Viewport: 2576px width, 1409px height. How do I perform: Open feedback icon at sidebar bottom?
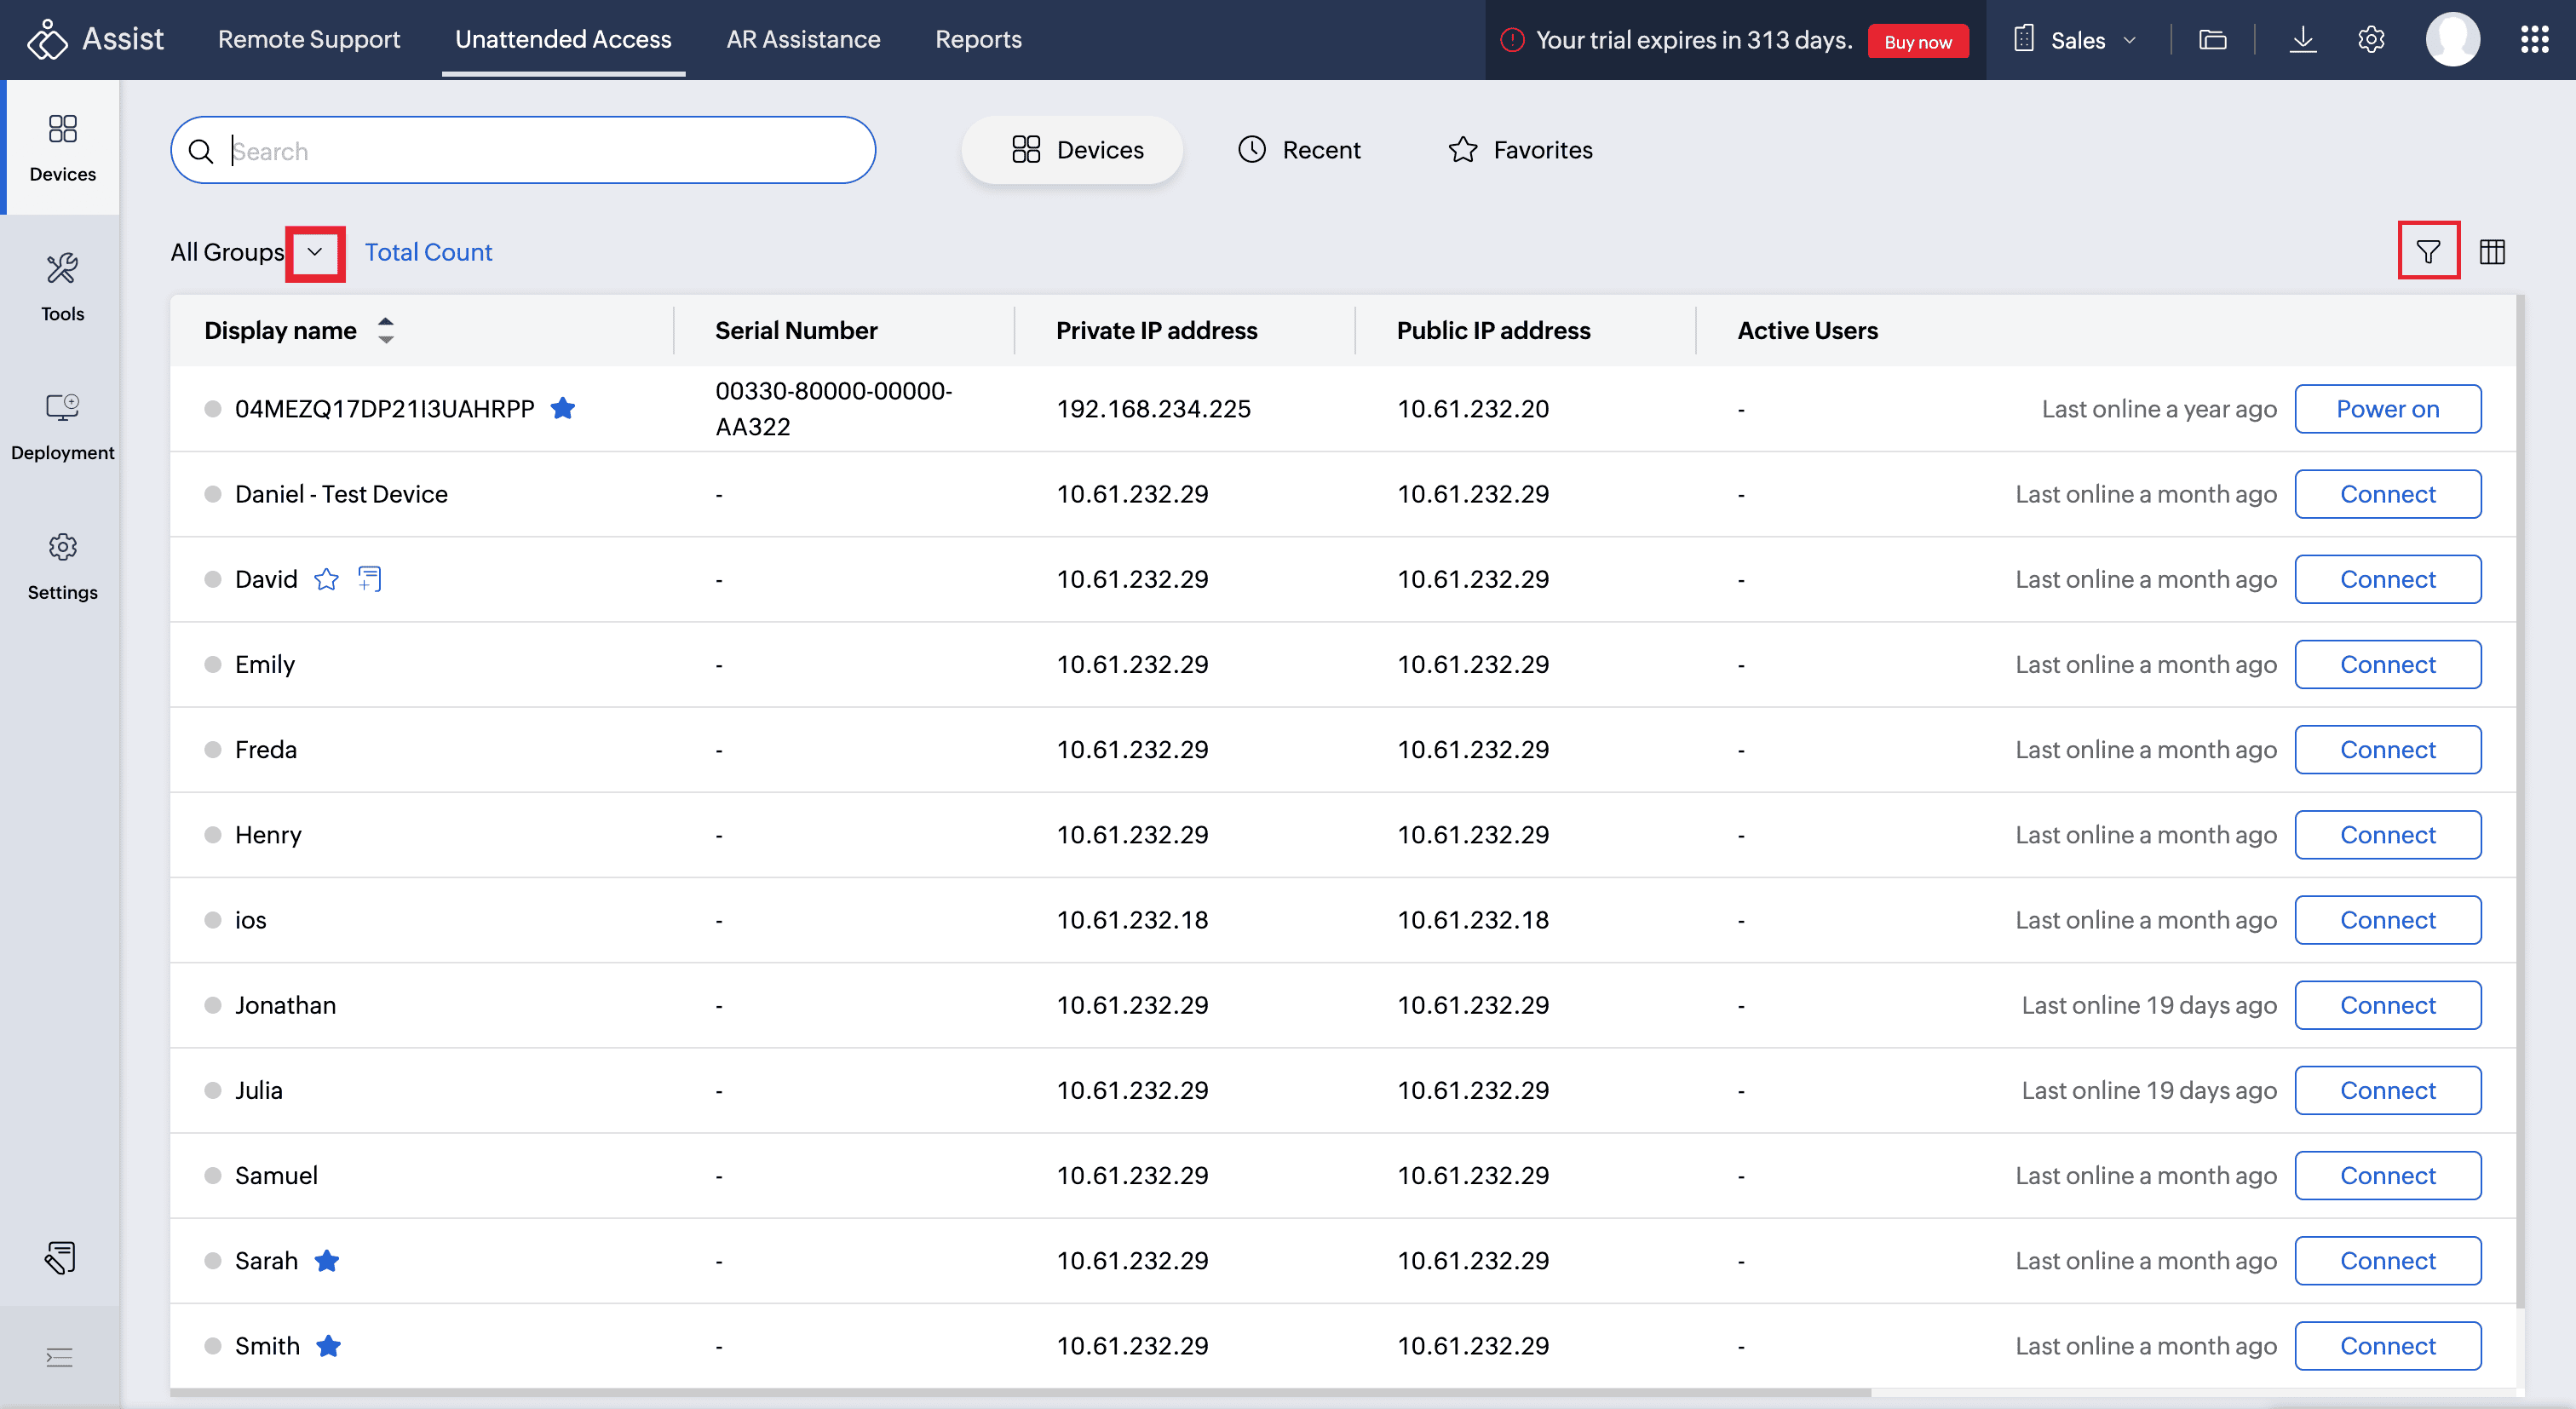[x=60, y=1257]
